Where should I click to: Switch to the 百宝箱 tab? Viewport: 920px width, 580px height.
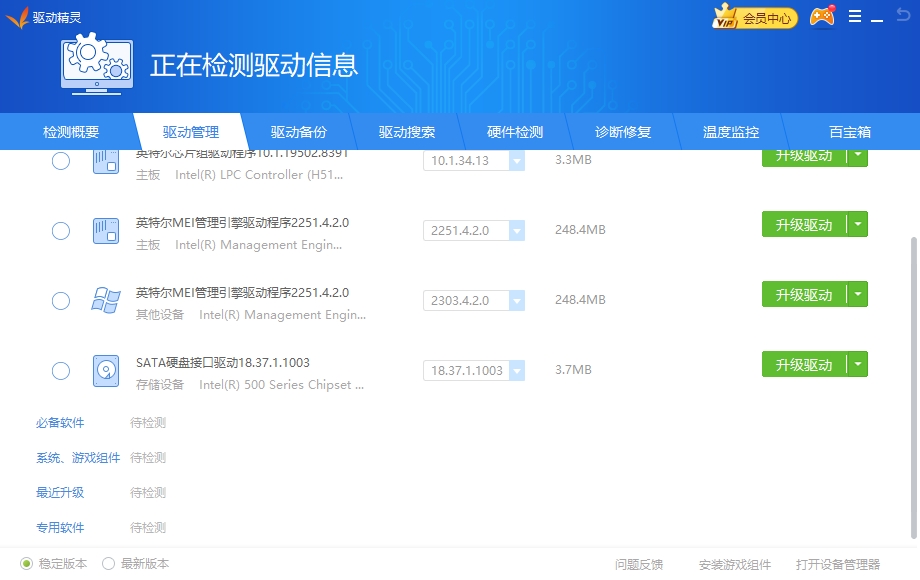pyautogui.click(x=850, y=132)
